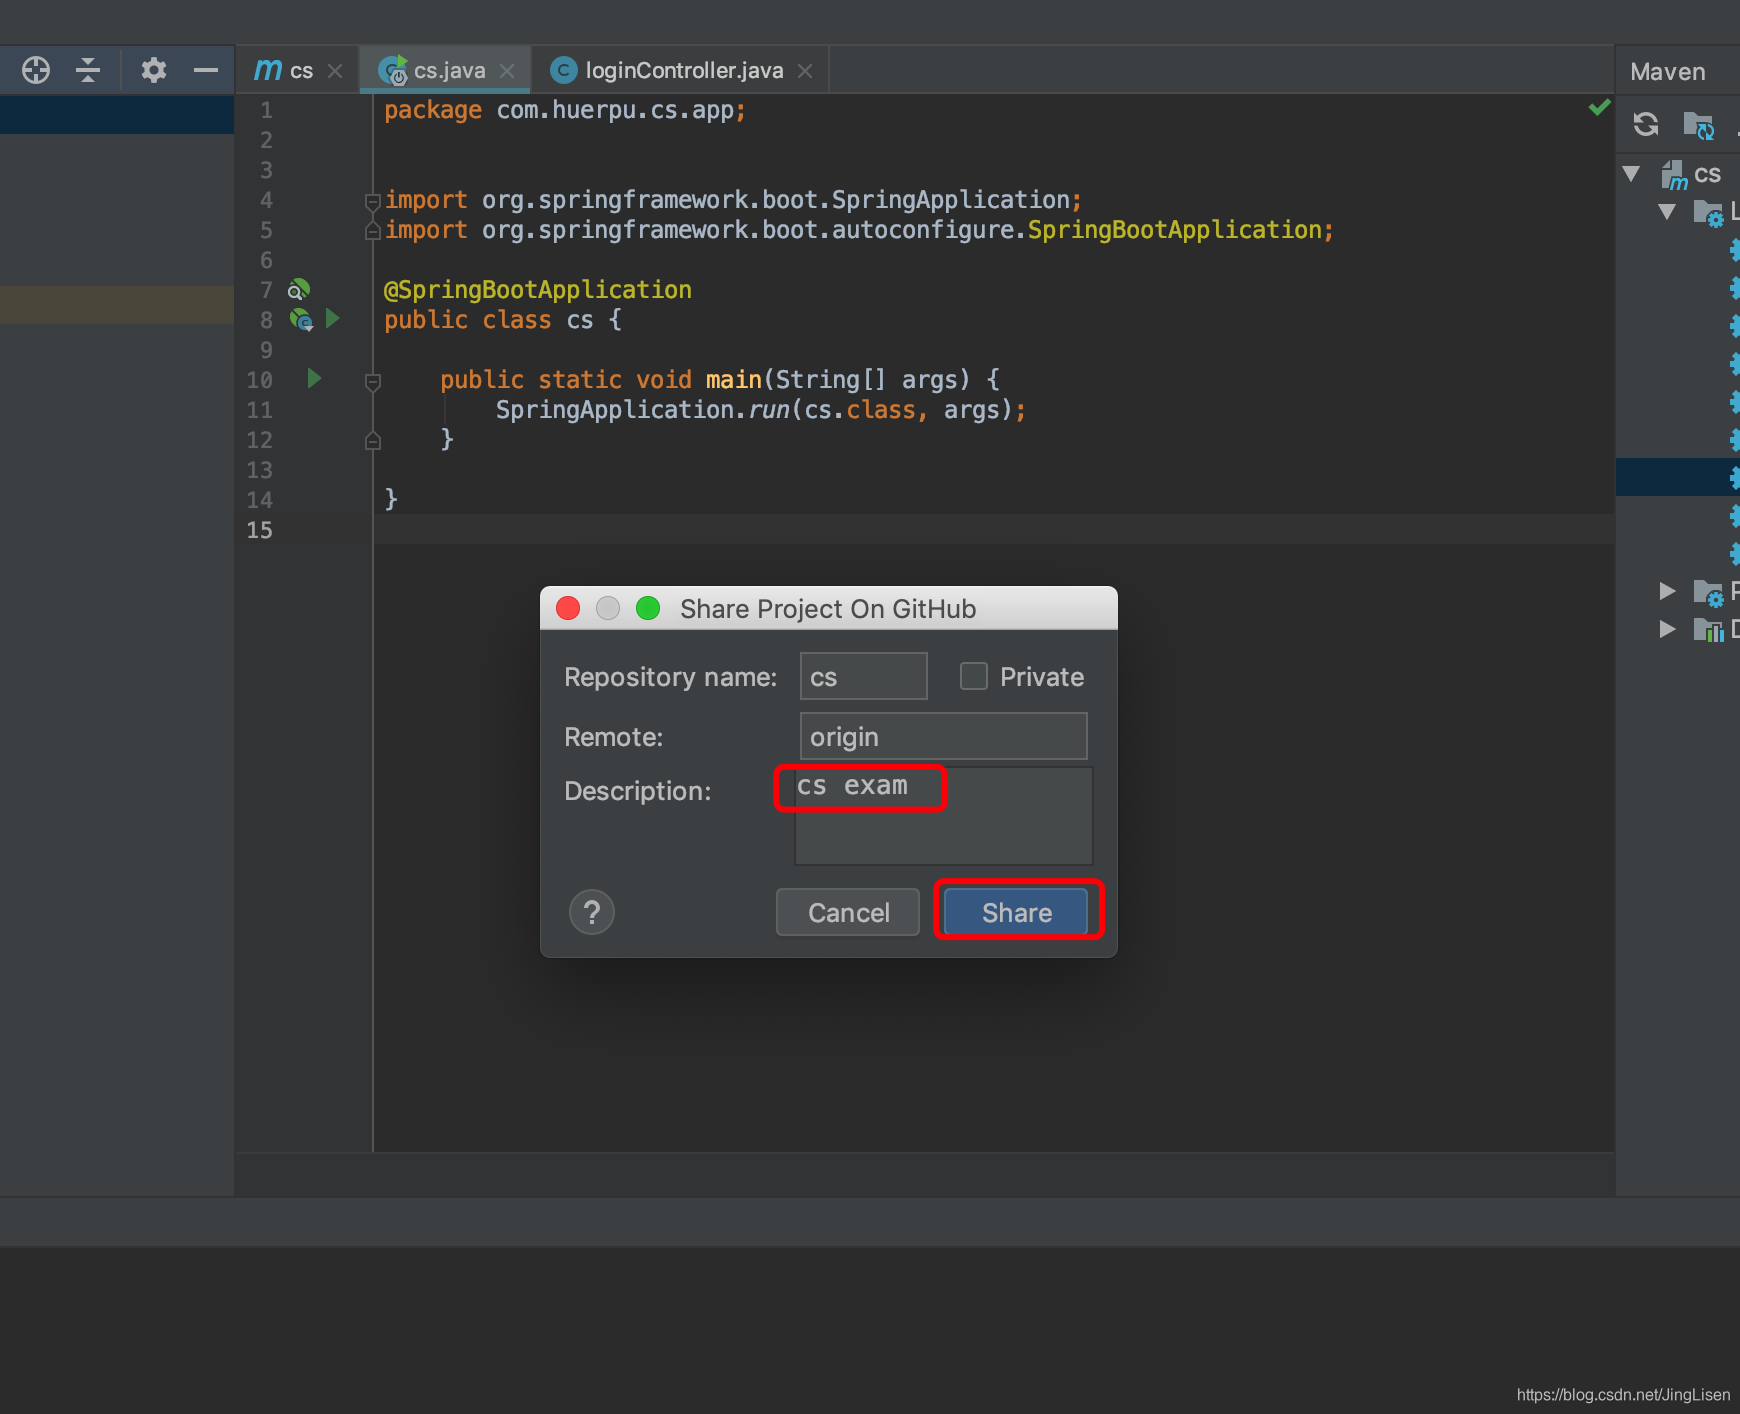Click the Repository name field
The height and width of the screenshot is (1414, 1740).
864,676
